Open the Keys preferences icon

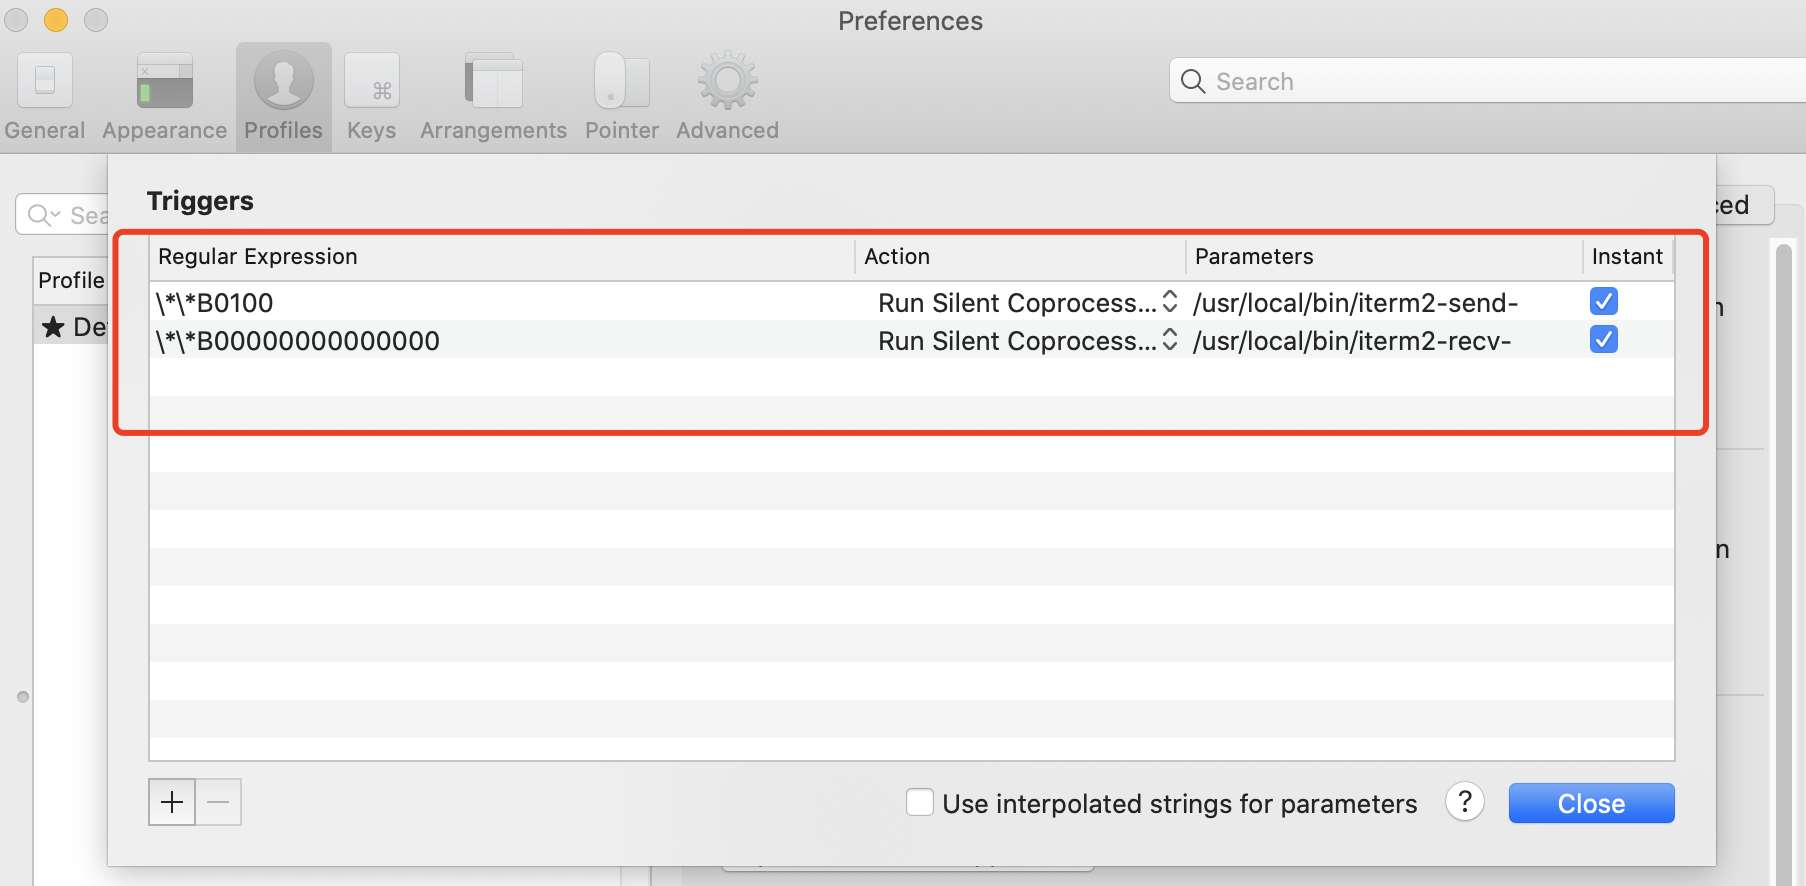pos(372,97)
